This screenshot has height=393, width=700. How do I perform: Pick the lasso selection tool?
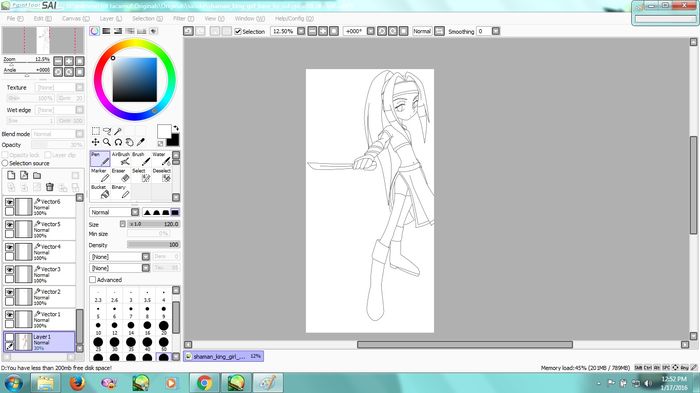coord(107,131)
